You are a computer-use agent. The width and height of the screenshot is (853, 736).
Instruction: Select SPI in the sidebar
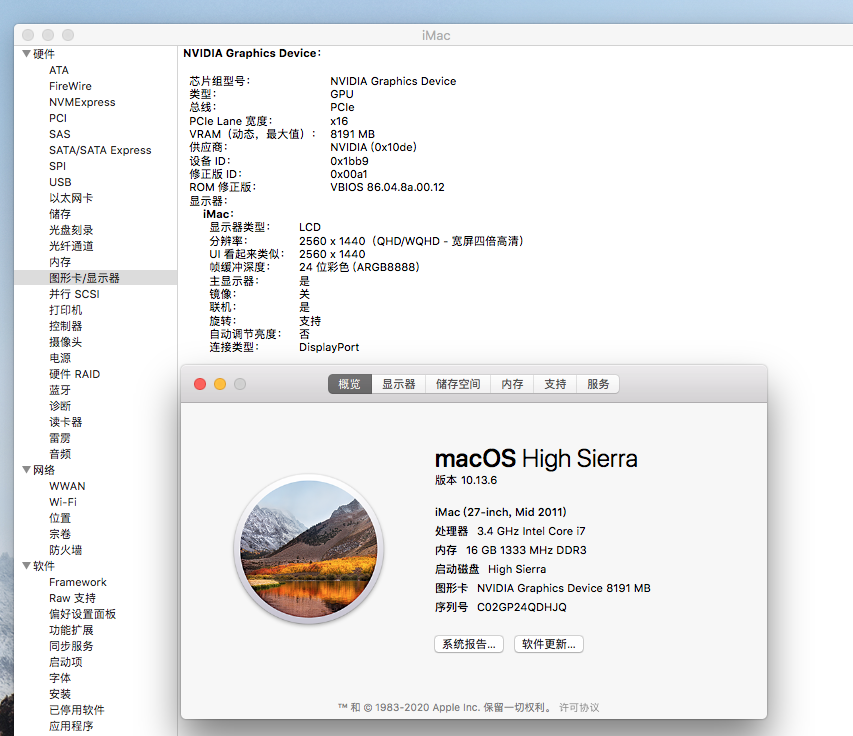(x=57, y=166)
